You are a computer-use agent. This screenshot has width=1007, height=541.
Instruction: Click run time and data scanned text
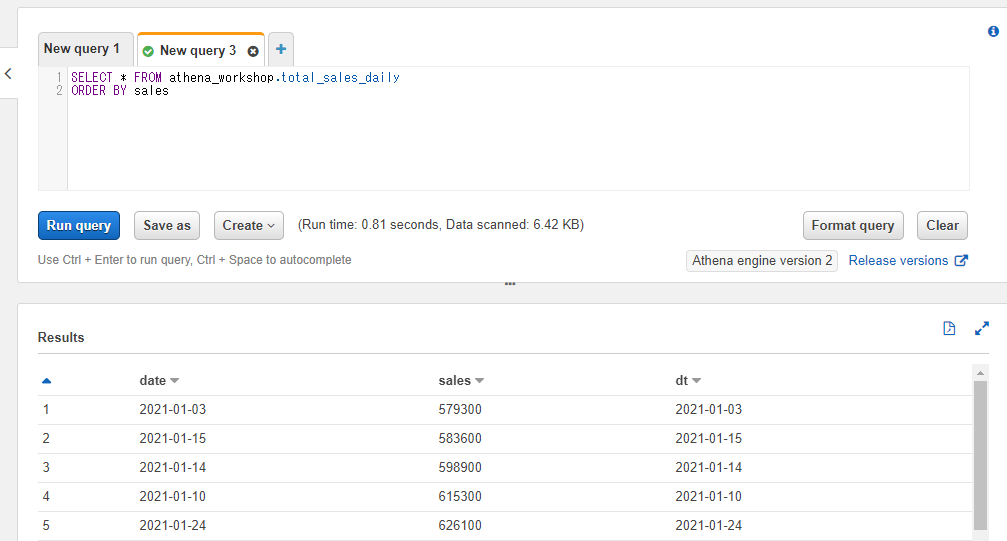point(441,225)
